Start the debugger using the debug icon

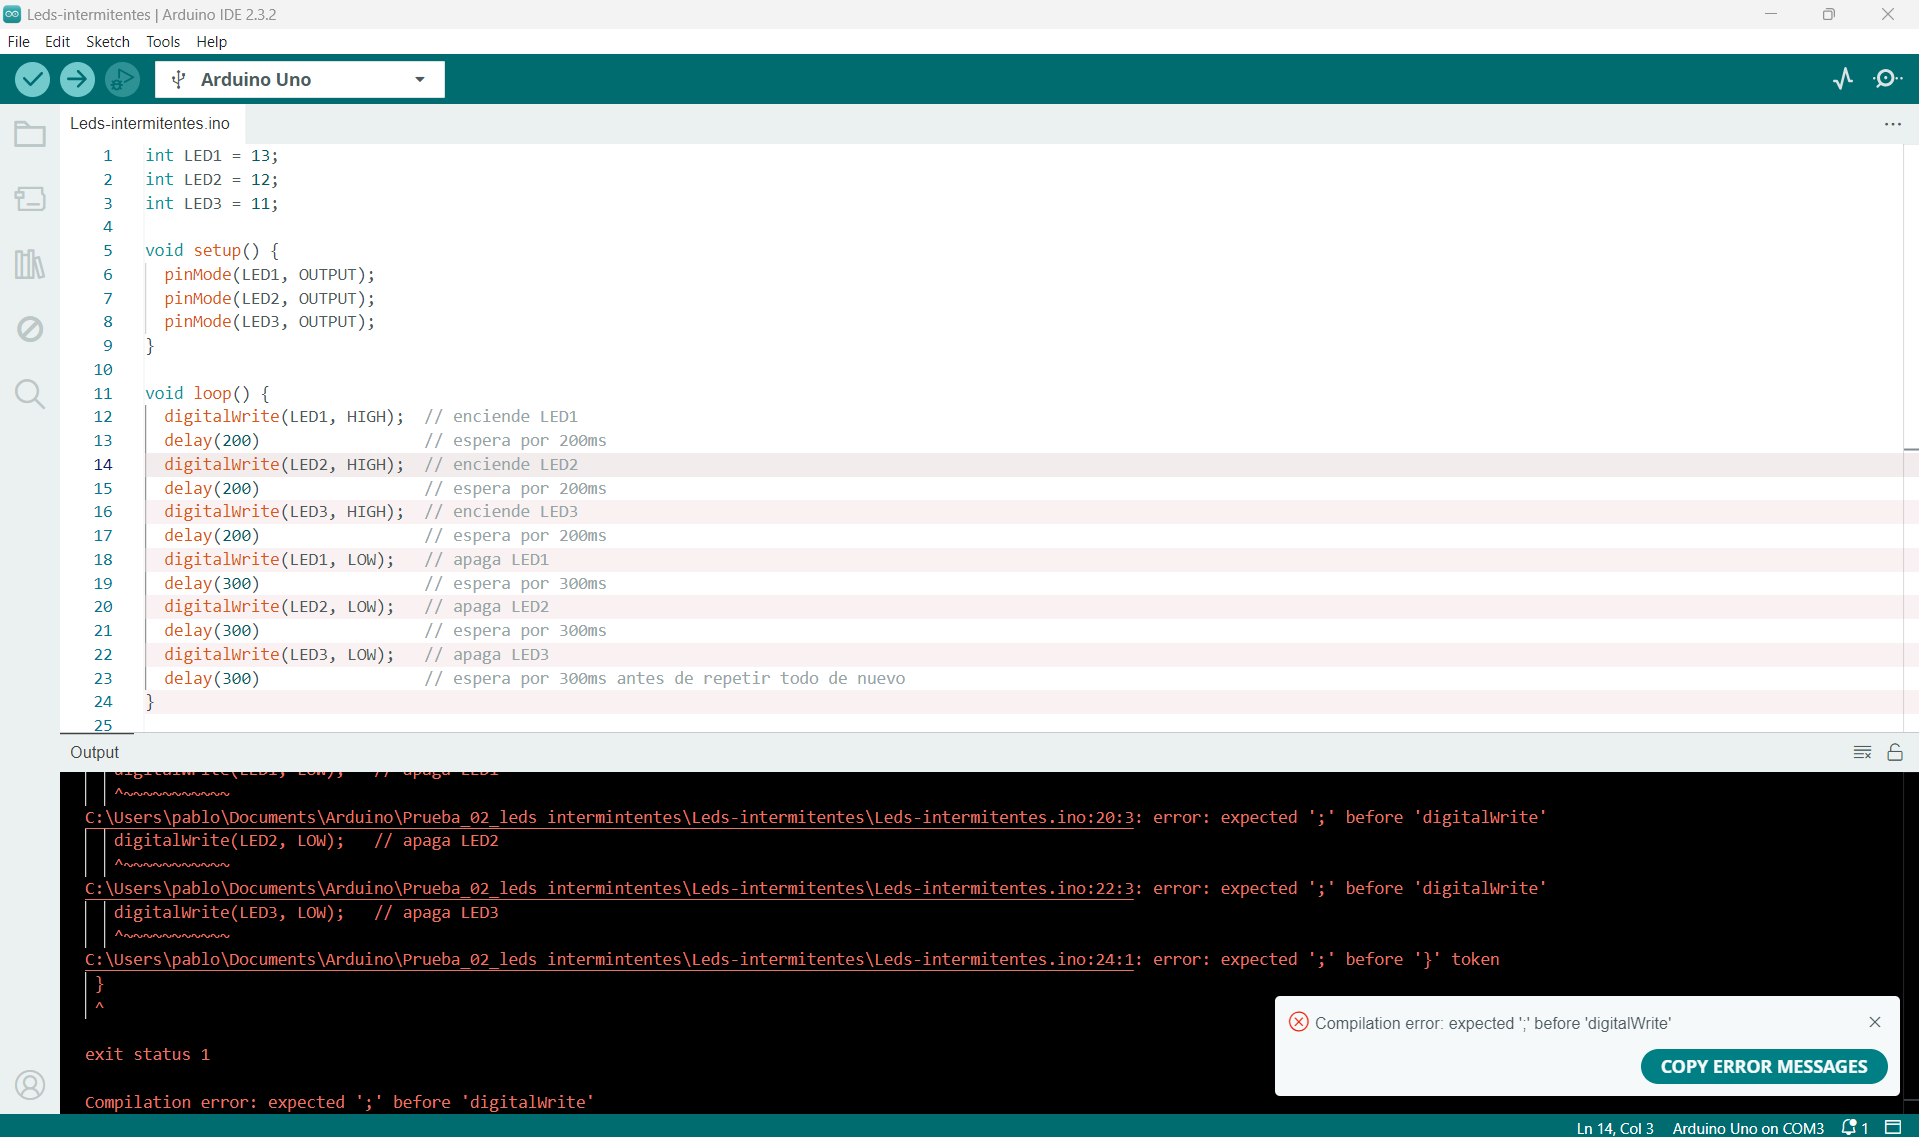(122, 79)
